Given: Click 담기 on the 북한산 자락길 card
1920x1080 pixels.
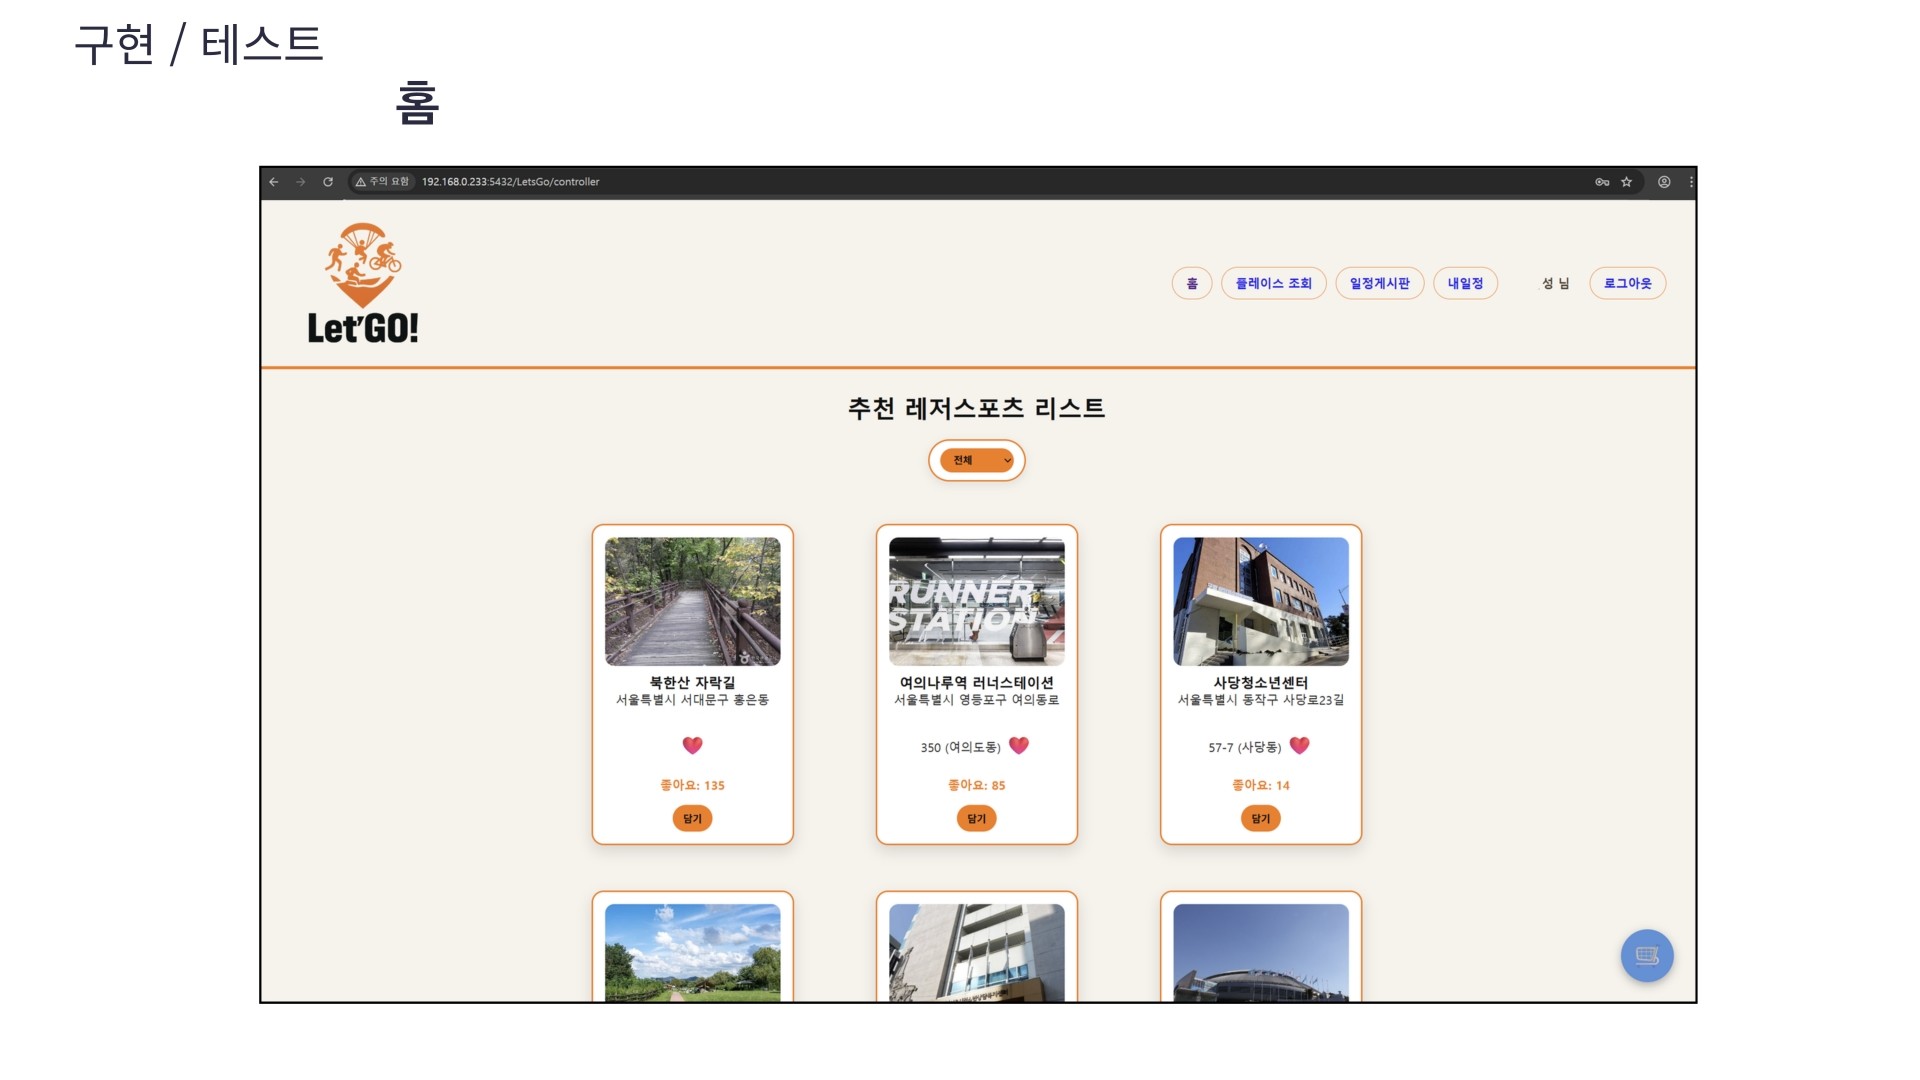Looking at the screenshot, I should 693,818.
